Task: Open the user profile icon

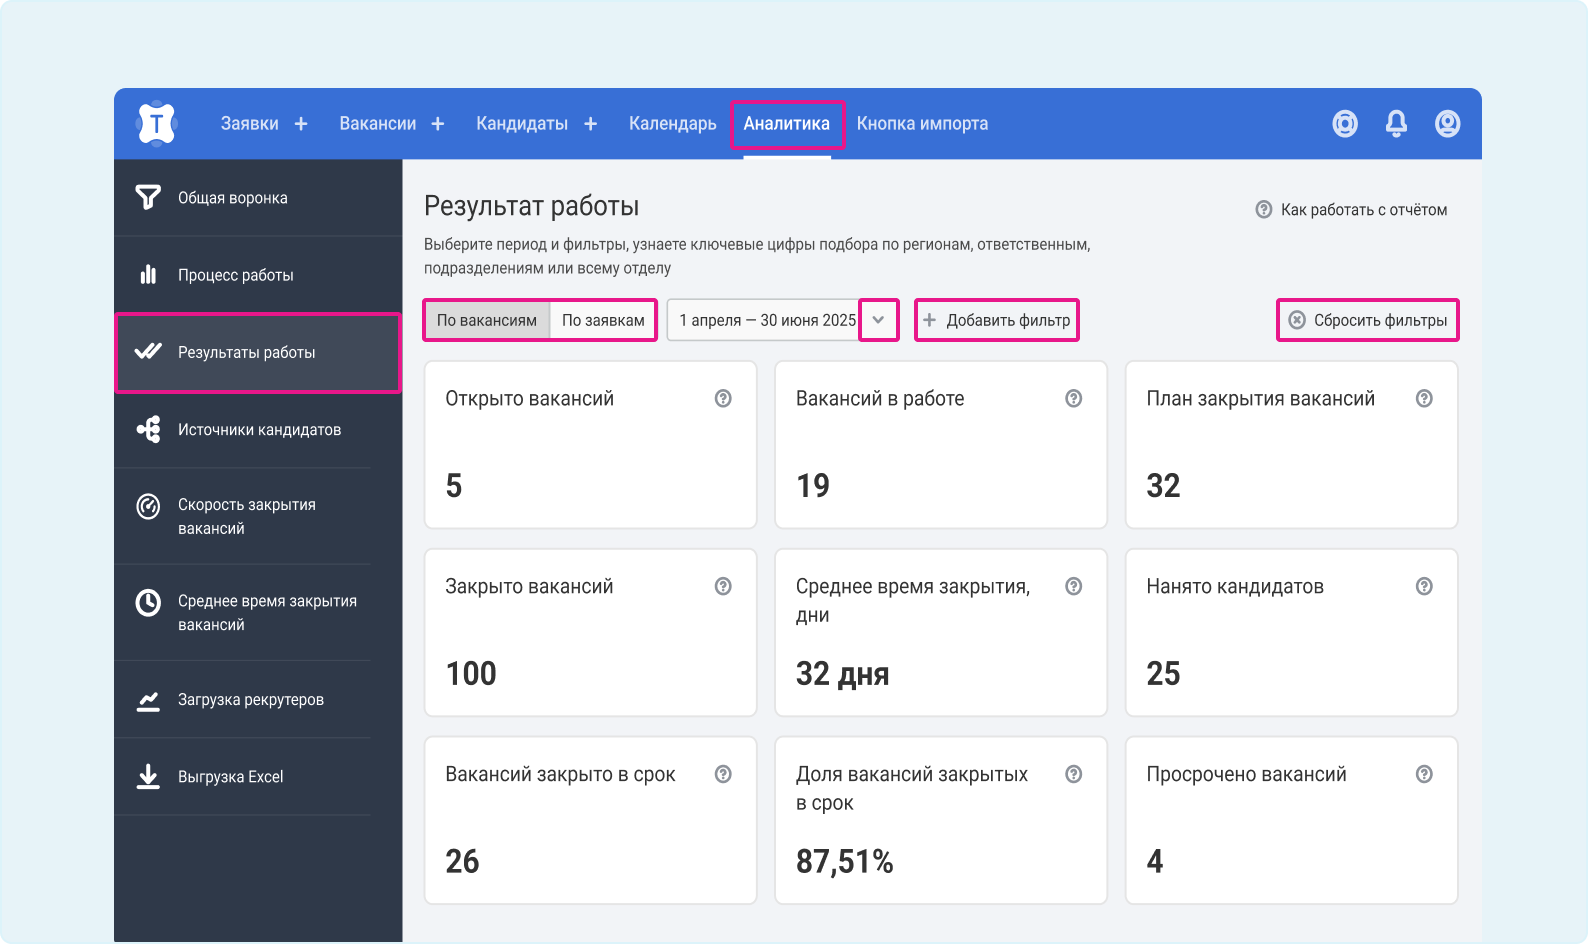Action: [x=1447, y=124]
